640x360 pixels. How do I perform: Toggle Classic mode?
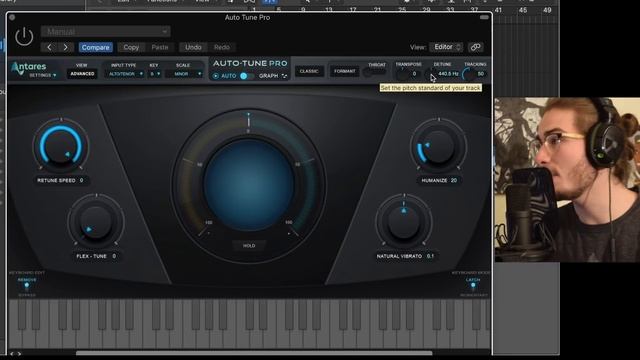(309, 71)
